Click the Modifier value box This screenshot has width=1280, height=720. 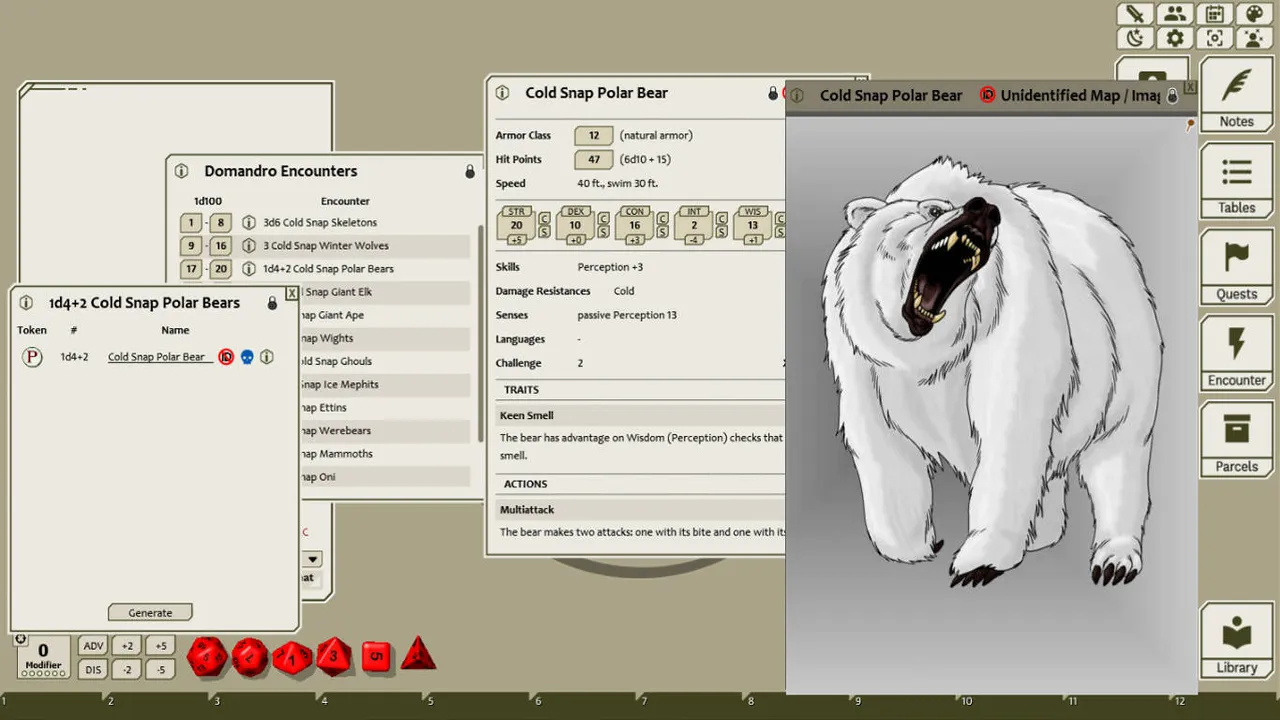(x=43, y=656)
